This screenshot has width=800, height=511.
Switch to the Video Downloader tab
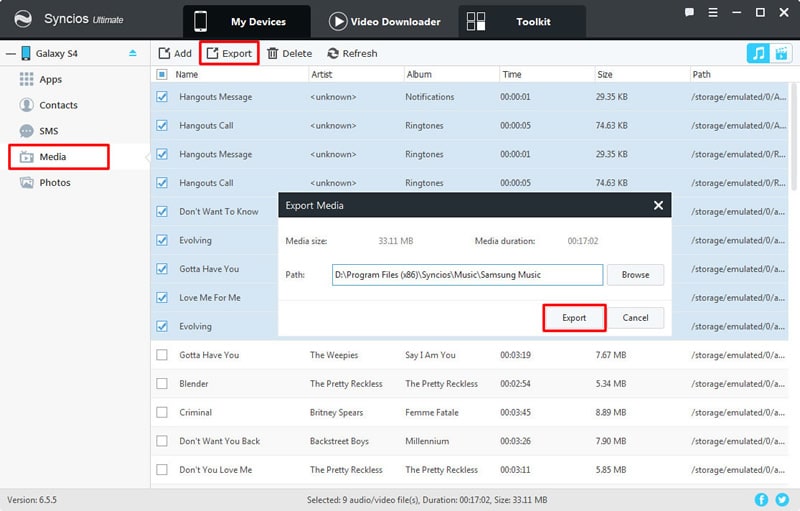point(385,21)
